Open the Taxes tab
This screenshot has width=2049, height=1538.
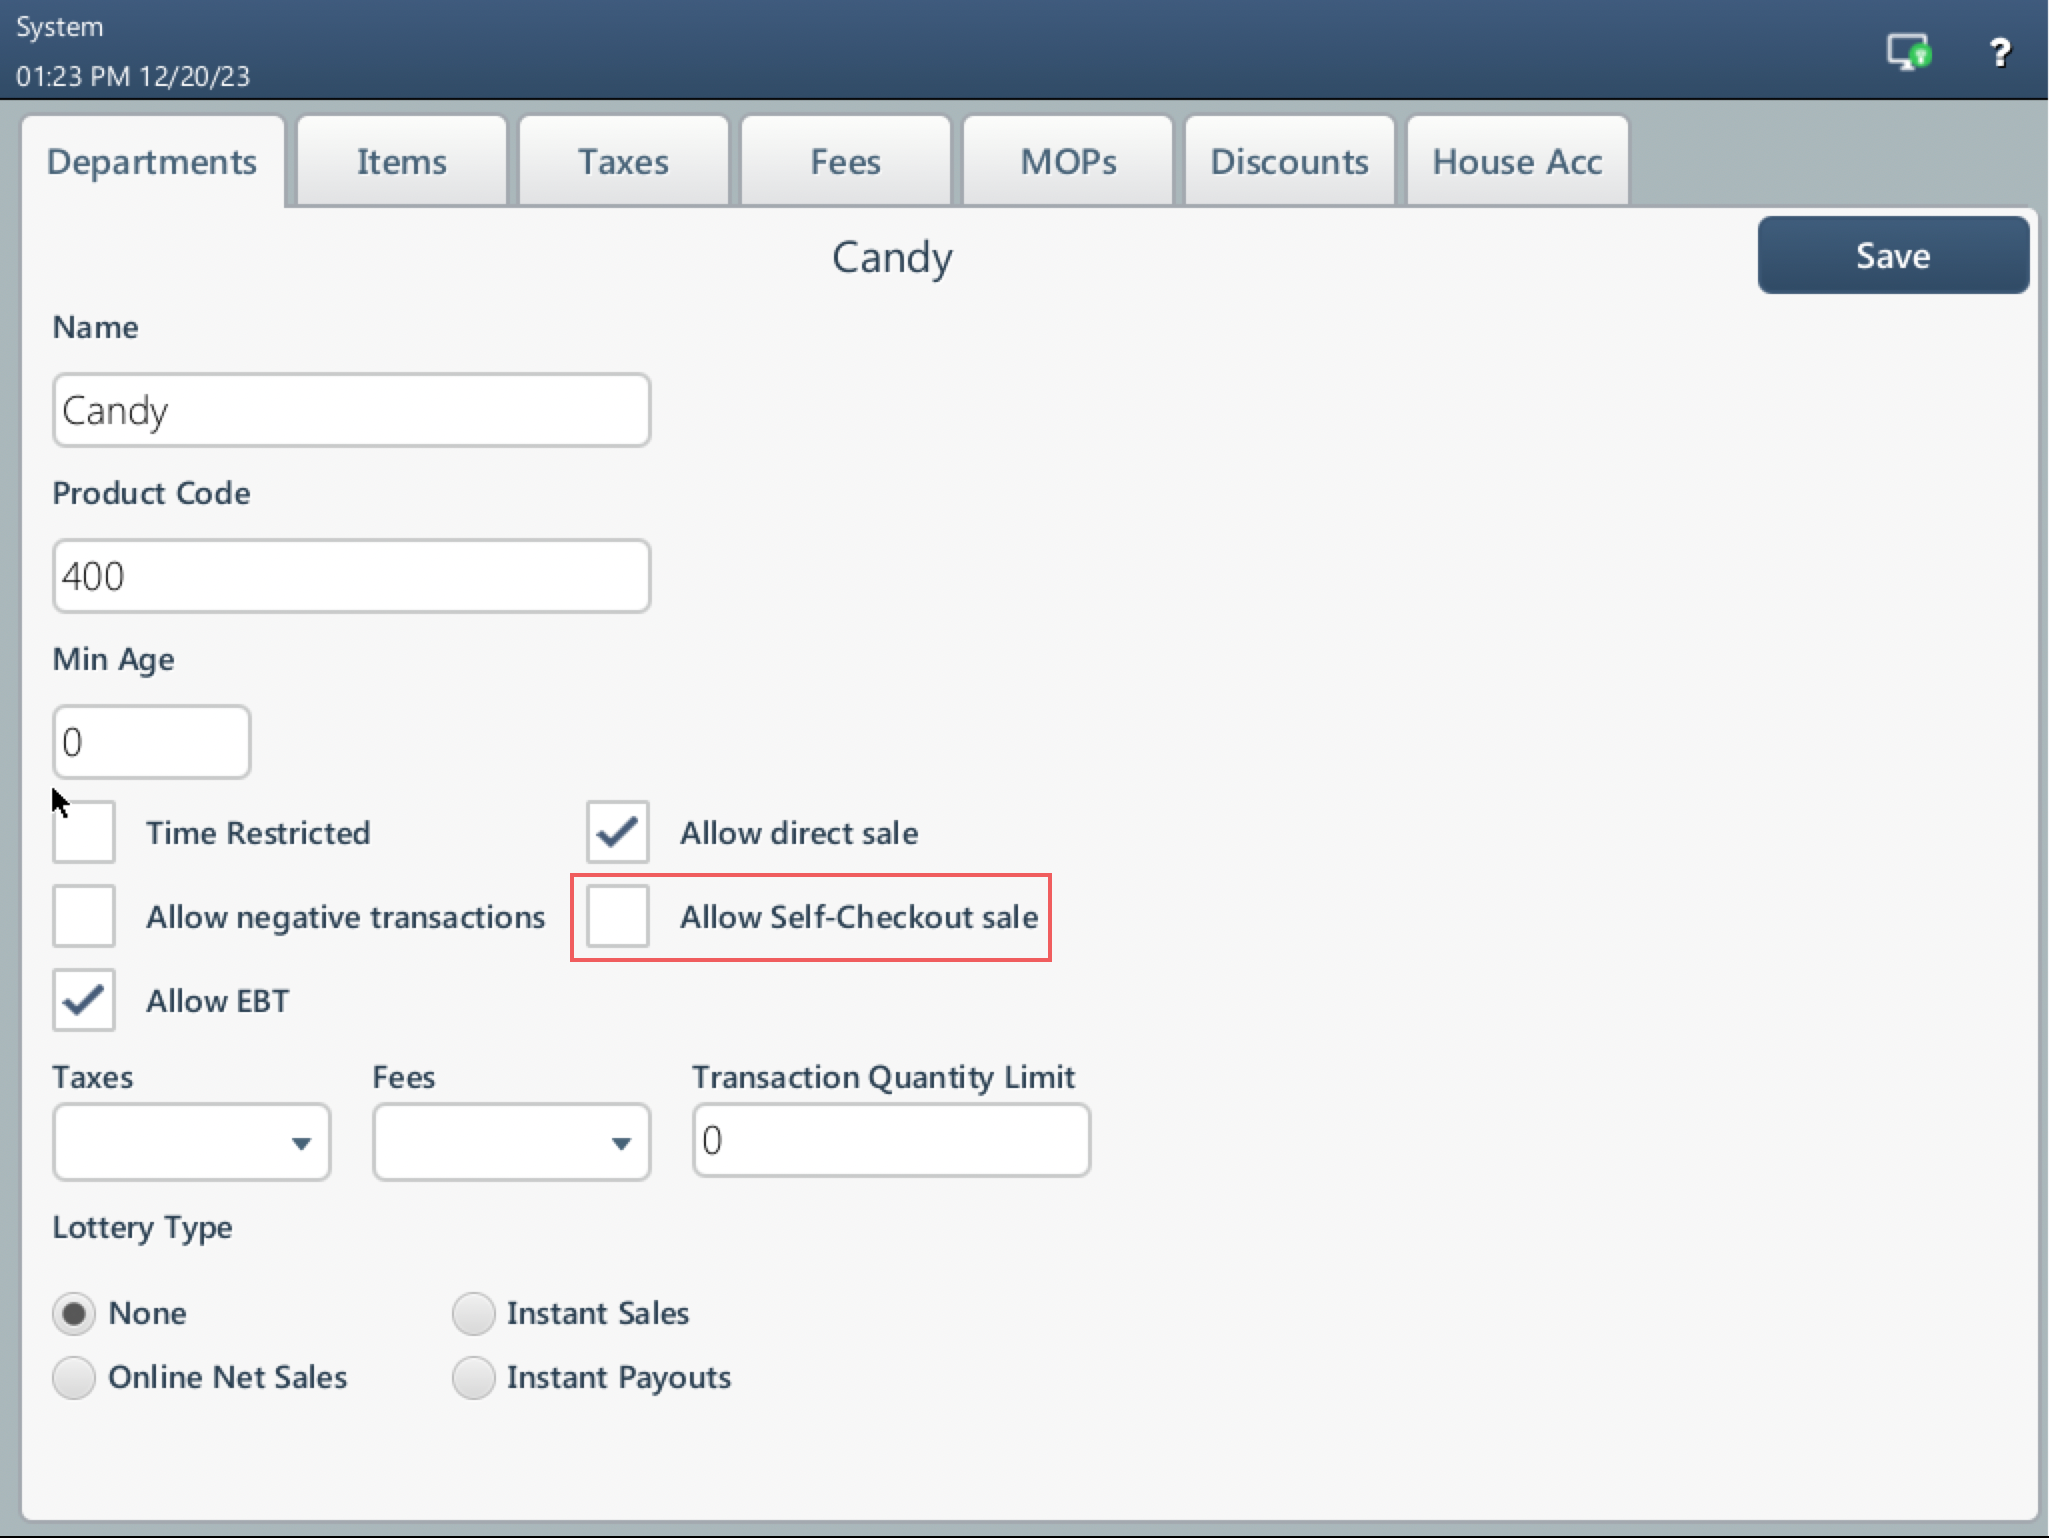623,162
